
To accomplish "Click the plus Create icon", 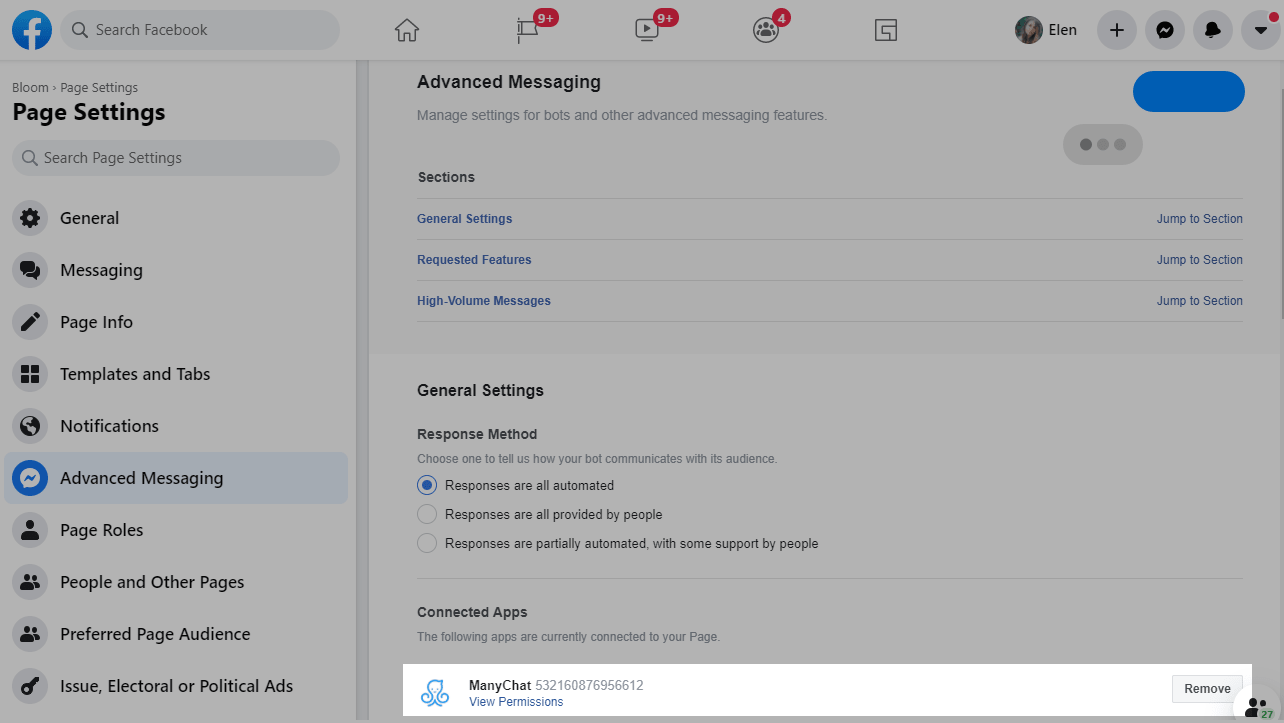I will (1117, 30).
